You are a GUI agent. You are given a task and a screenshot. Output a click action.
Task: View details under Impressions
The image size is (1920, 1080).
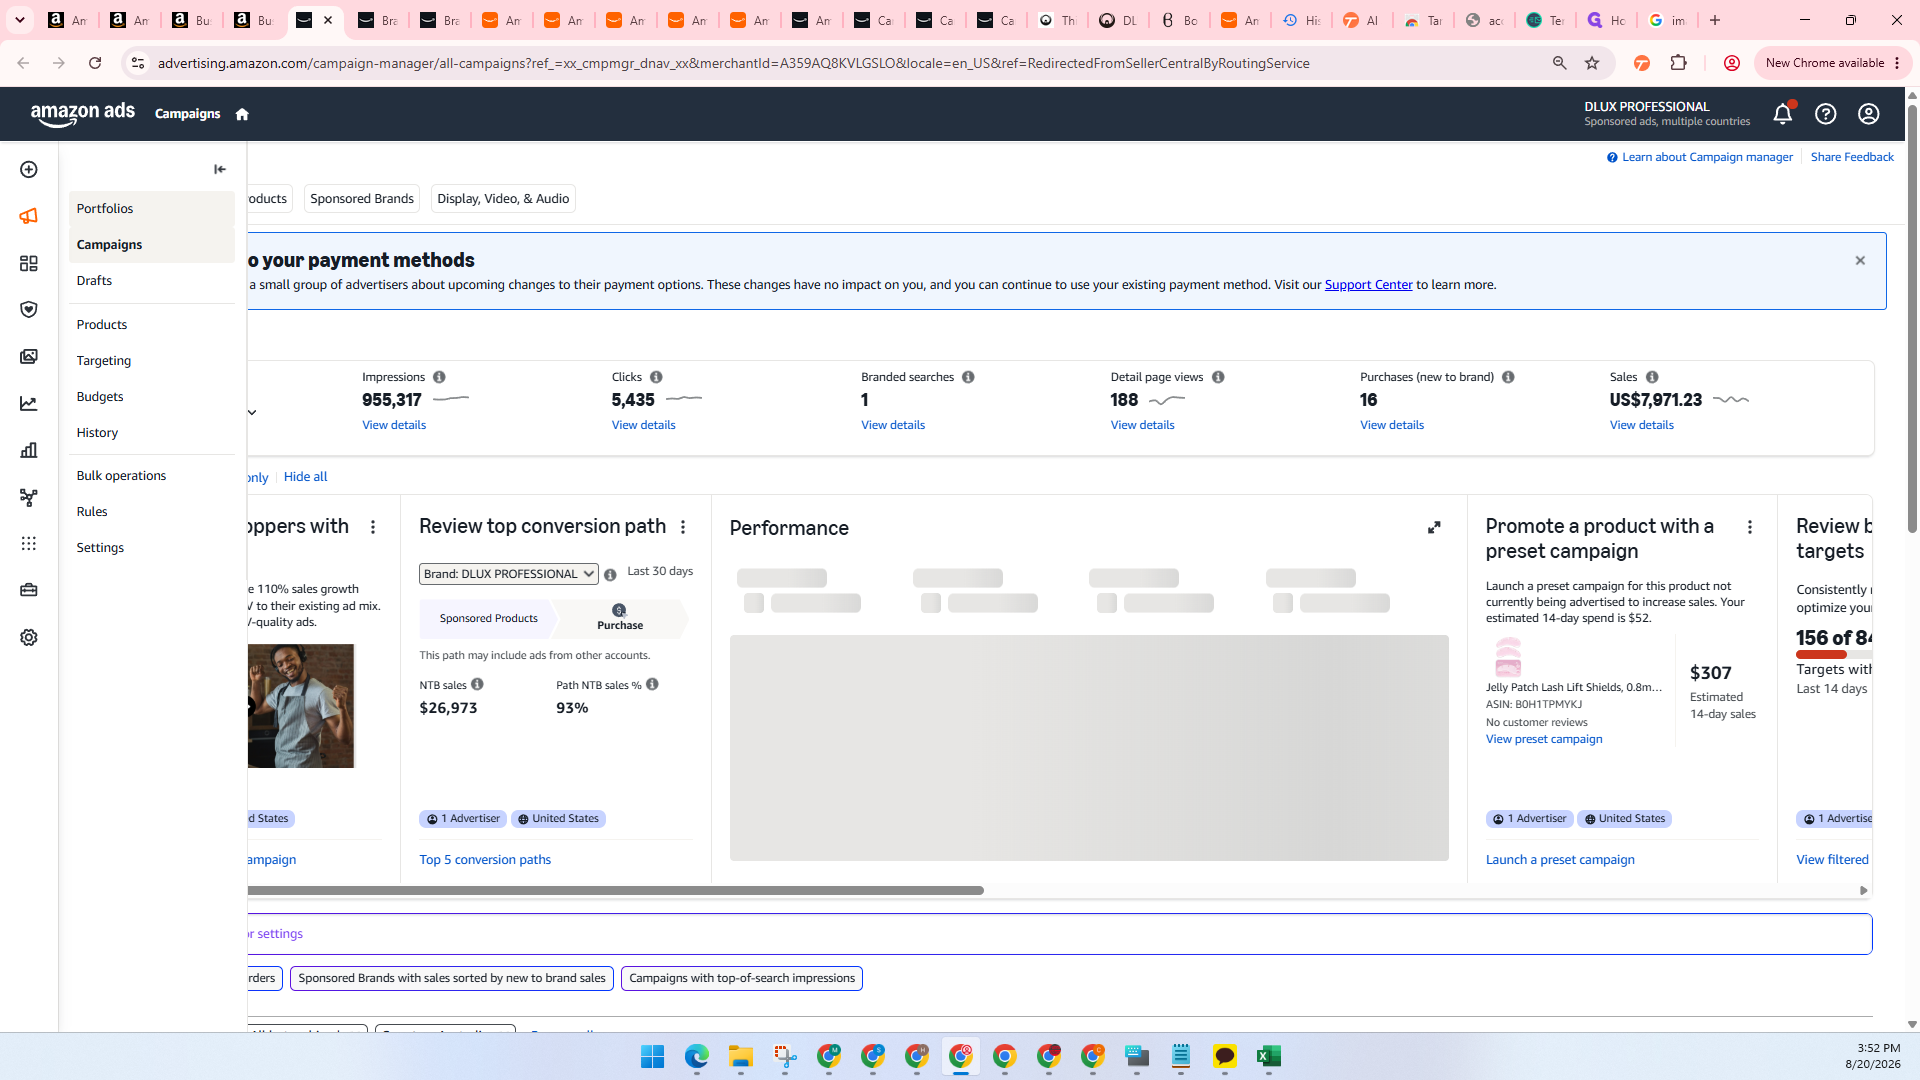pyautogui.click(x=394, y=425)
